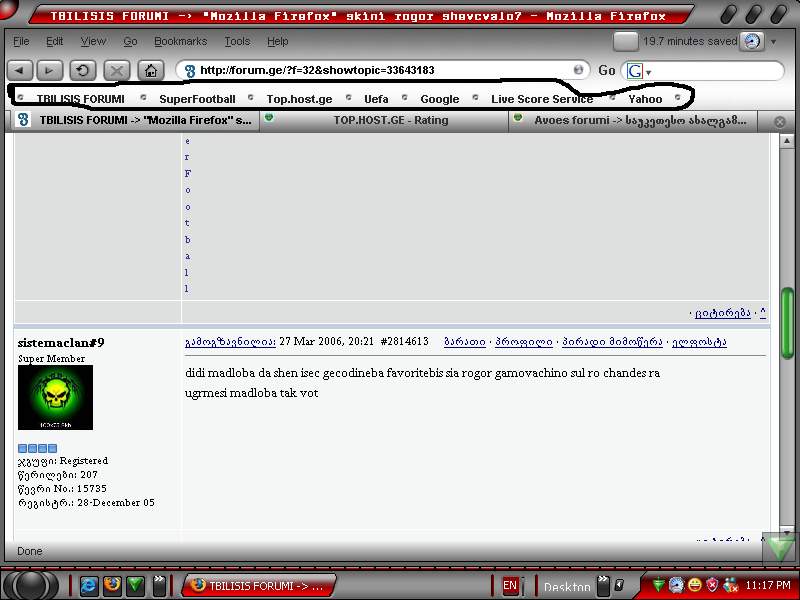Viewport: 800px width, 600px height.
Task: Click the Done status bar text
Action: tap(30, 551)
